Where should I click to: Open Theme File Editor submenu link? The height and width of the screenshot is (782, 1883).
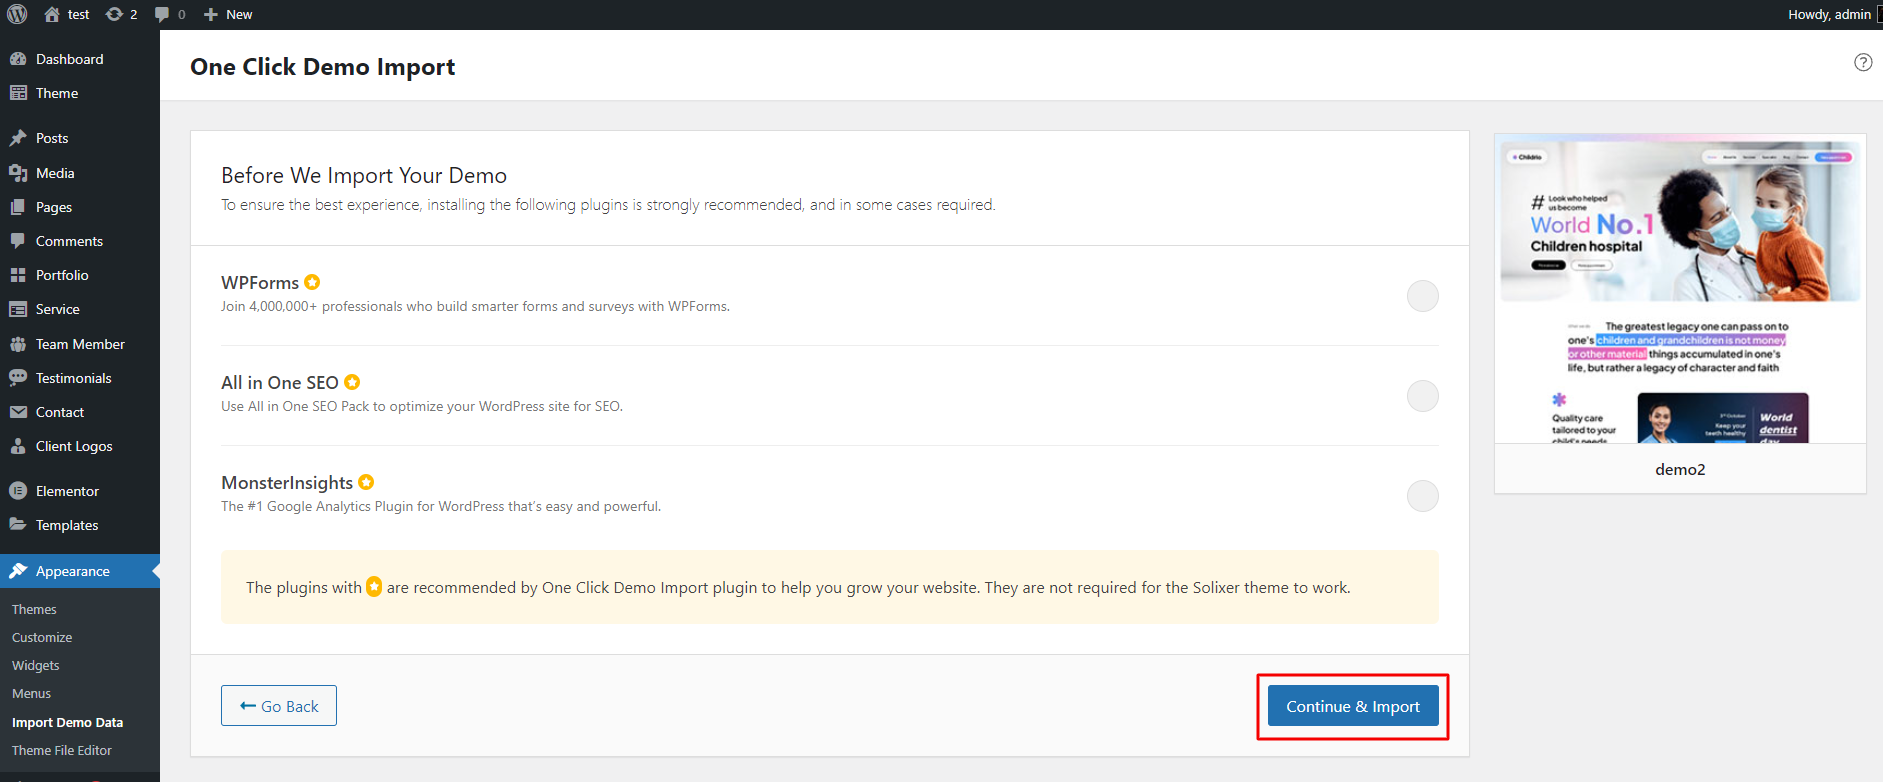62,750
